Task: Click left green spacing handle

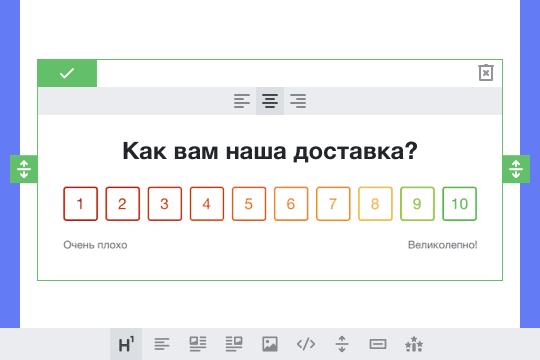Action: [x=24, y=169]
